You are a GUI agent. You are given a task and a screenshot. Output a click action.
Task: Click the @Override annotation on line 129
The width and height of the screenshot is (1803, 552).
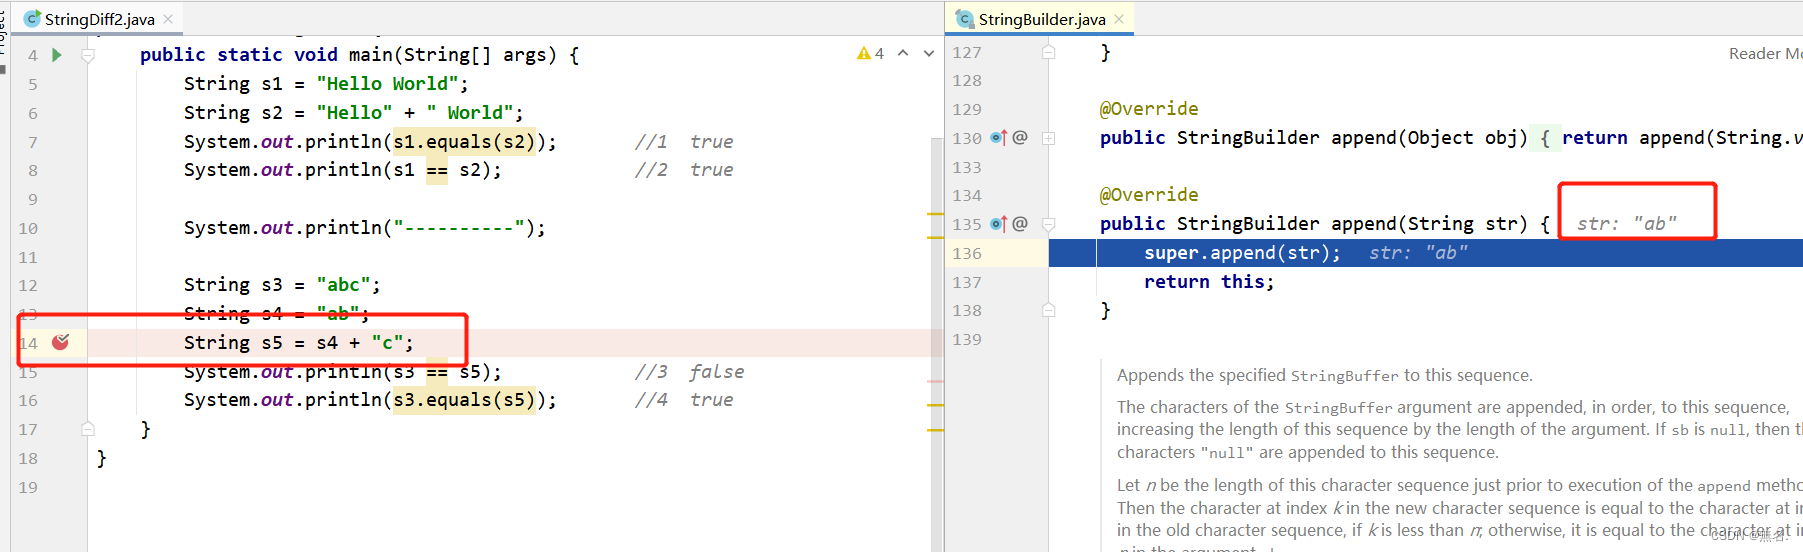pyautogui.click(x=1149, y=109)
